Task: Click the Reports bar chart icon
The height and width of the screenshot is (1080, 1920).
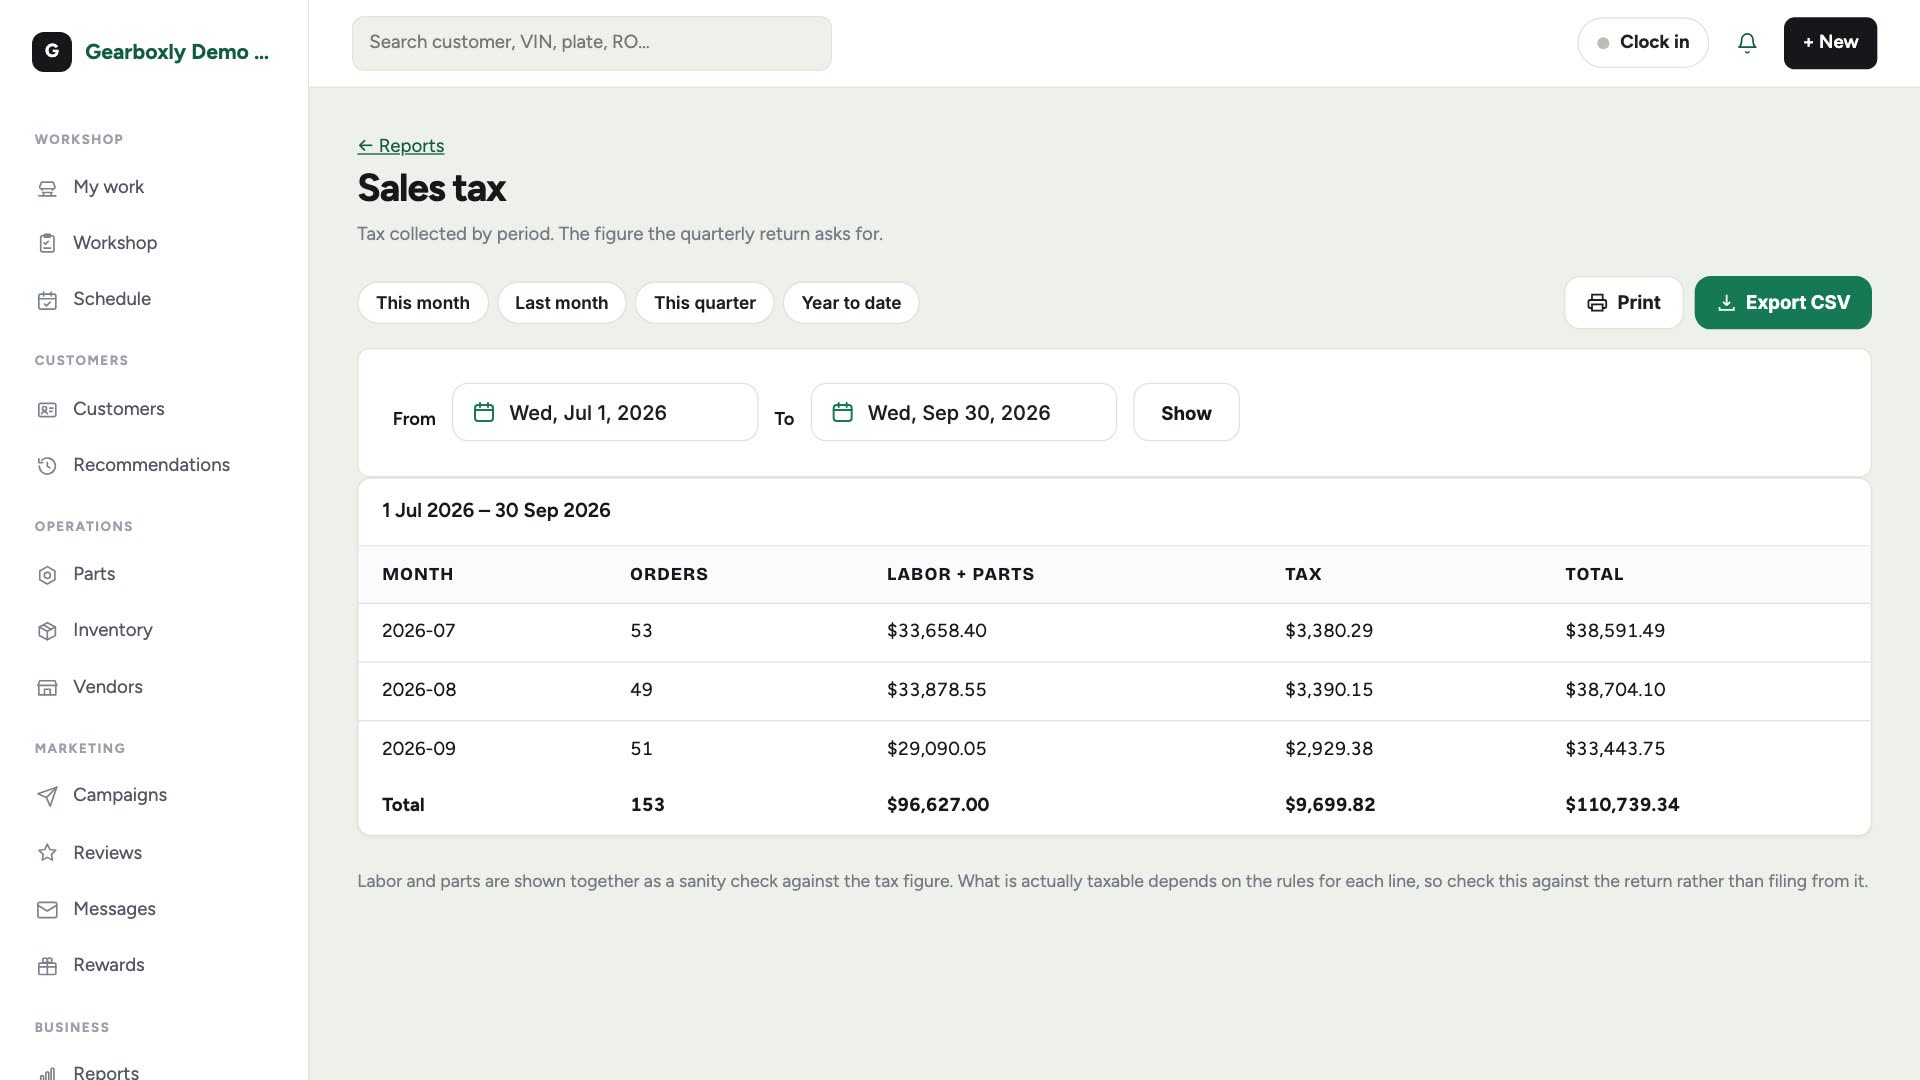Action: [x=47, y=1073]
